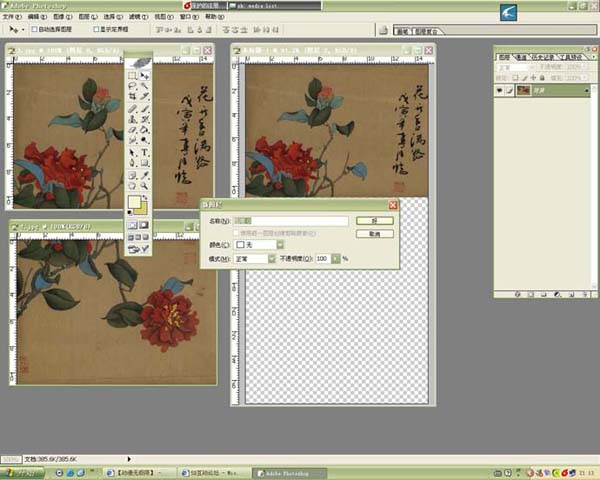Click the Windows Start button
Image resolution: width=600 pixels, height=480 pixels.
tap(22, 473)
